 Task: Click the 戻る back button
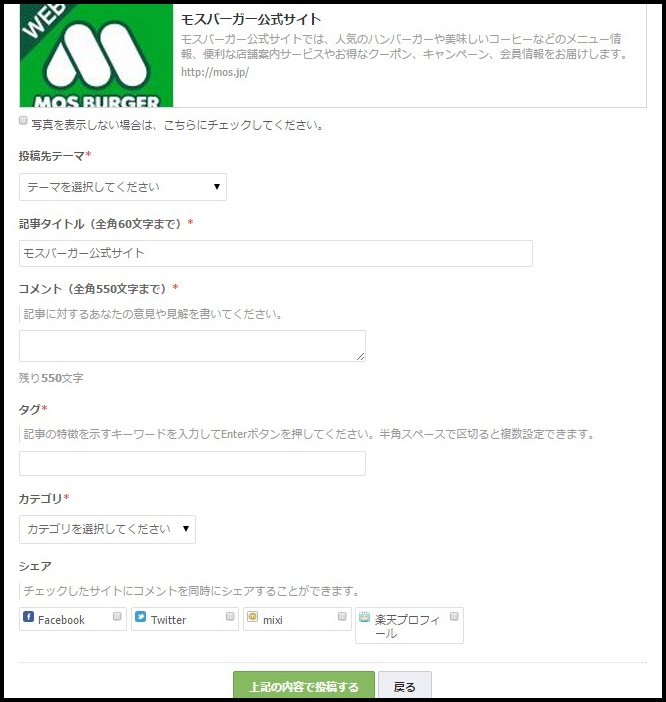(x=405, y=685)
